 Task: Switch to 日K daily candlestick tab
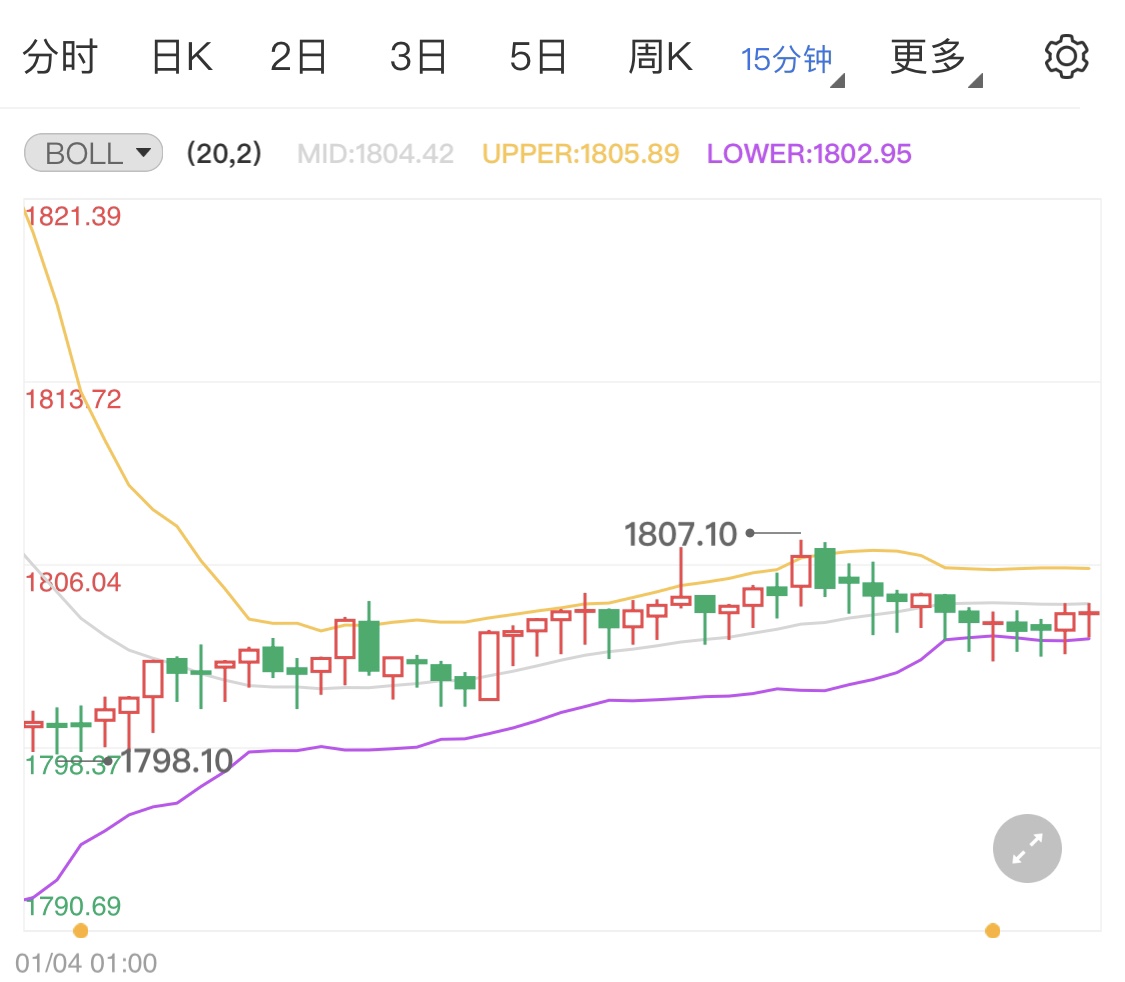point(182,57)
